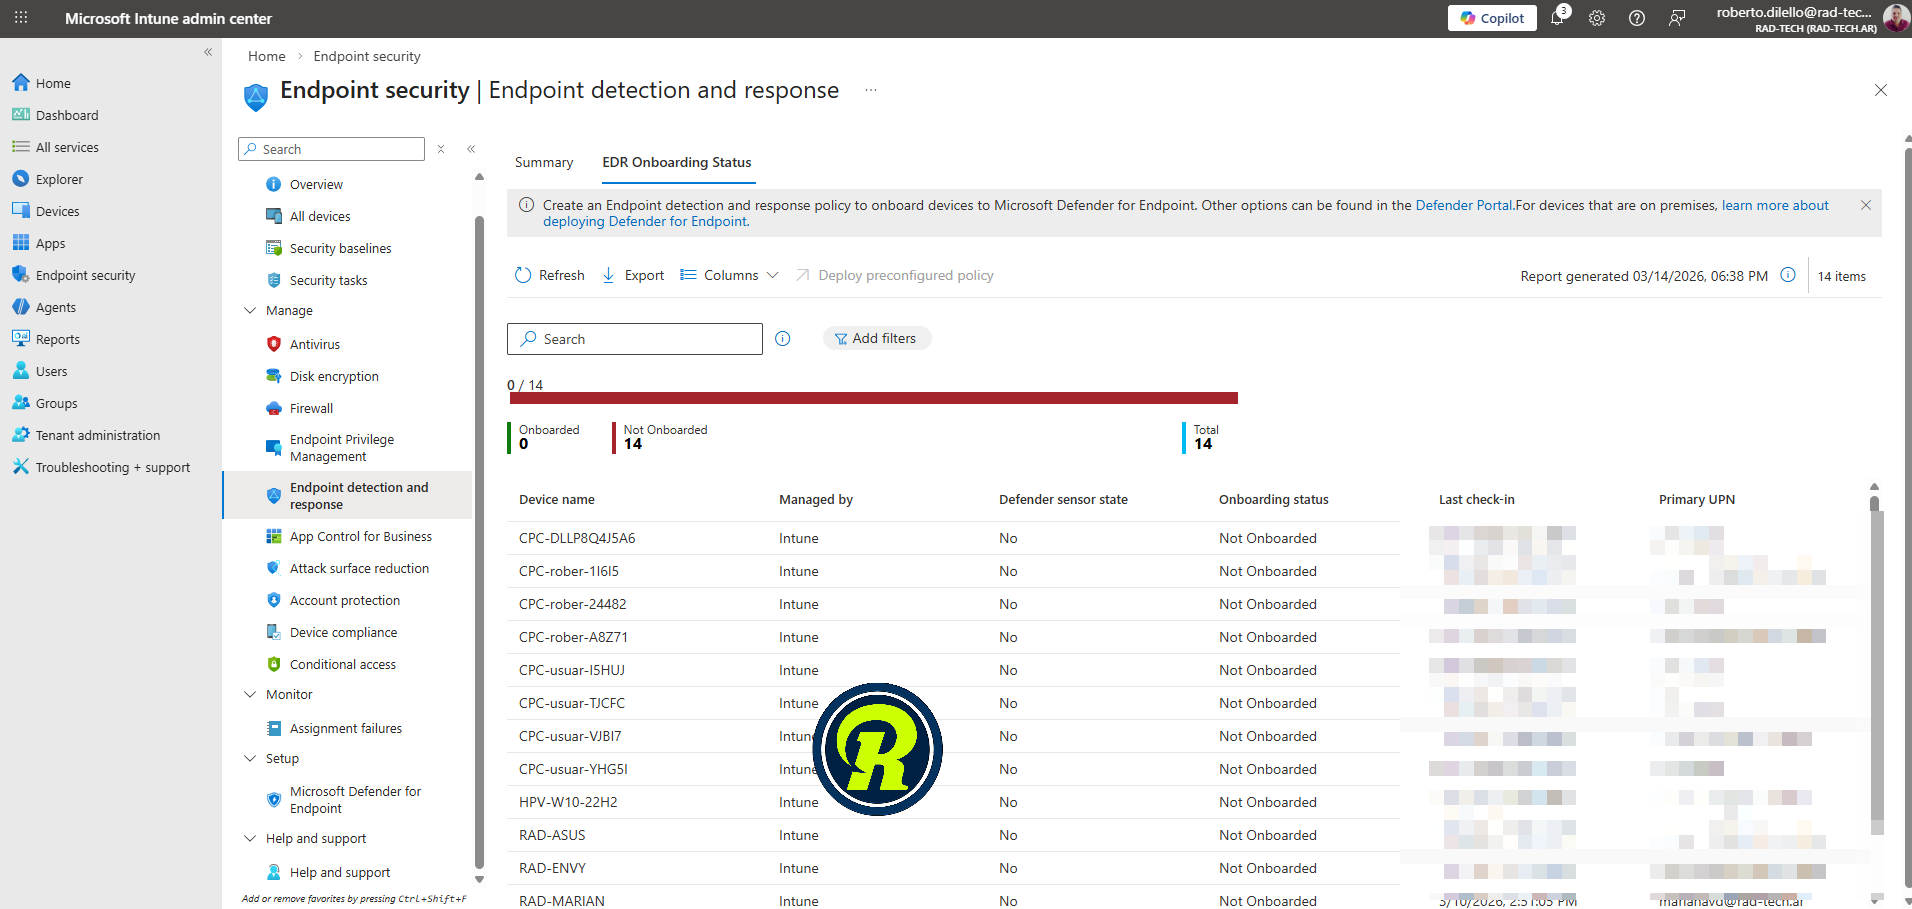Viewport: 1912px width, 909px height.
Task: Click the help question mark icon
Action: 1637,18
